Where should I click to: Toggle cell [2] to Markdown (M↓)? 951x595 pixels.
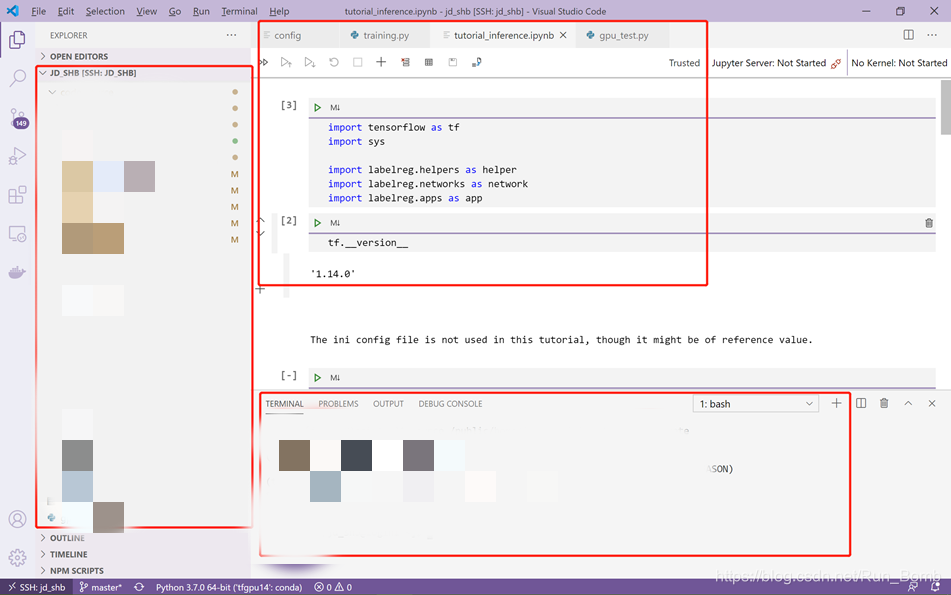tap(335, 223)
